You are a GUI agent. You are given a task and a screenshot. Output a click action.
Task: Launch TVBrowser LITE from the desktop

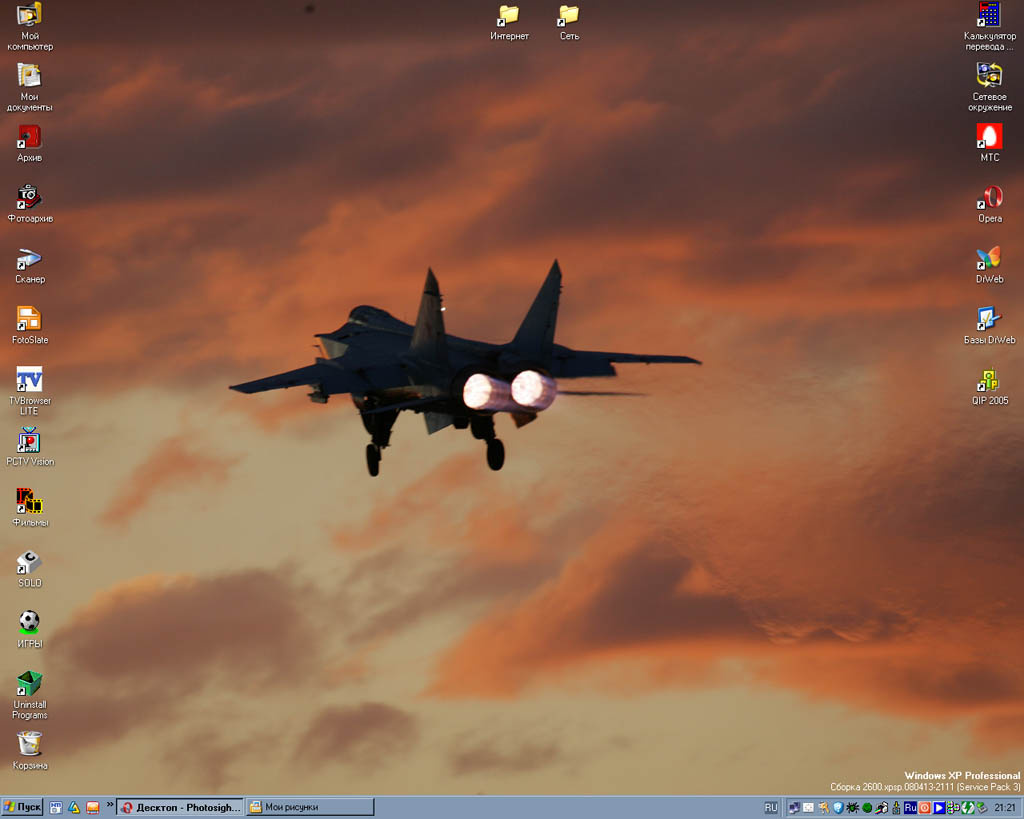click(29, 380)
